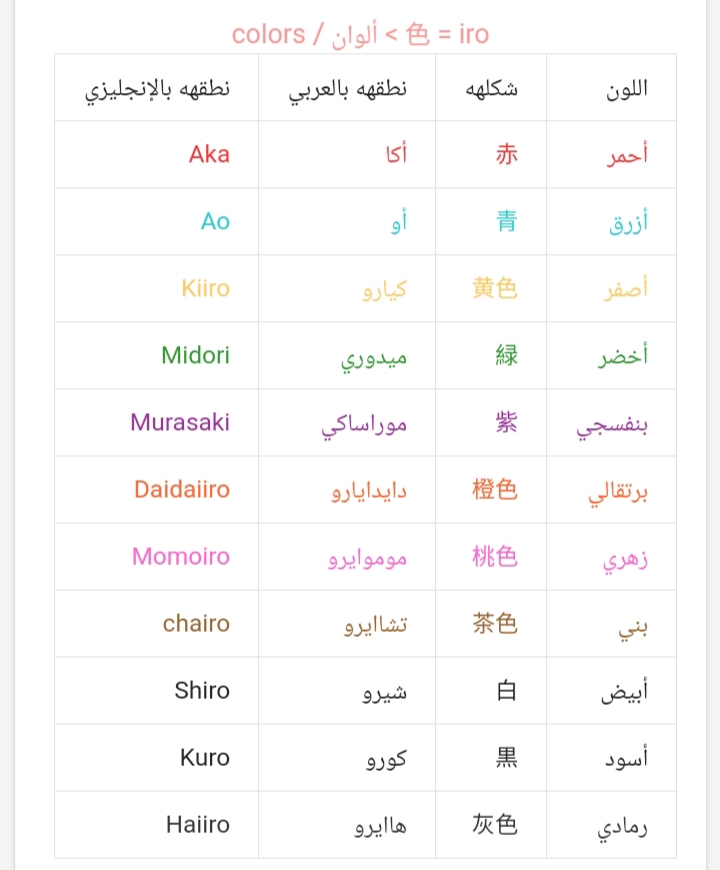Screen dimensions: 720x870
Task: Click the brown "chairo" cell
Action: 196,623
